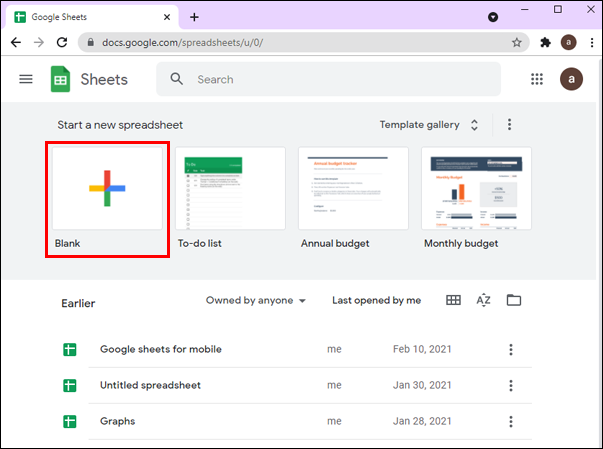
Task: Open the main hamburger menu
Action: click(26, 79)
